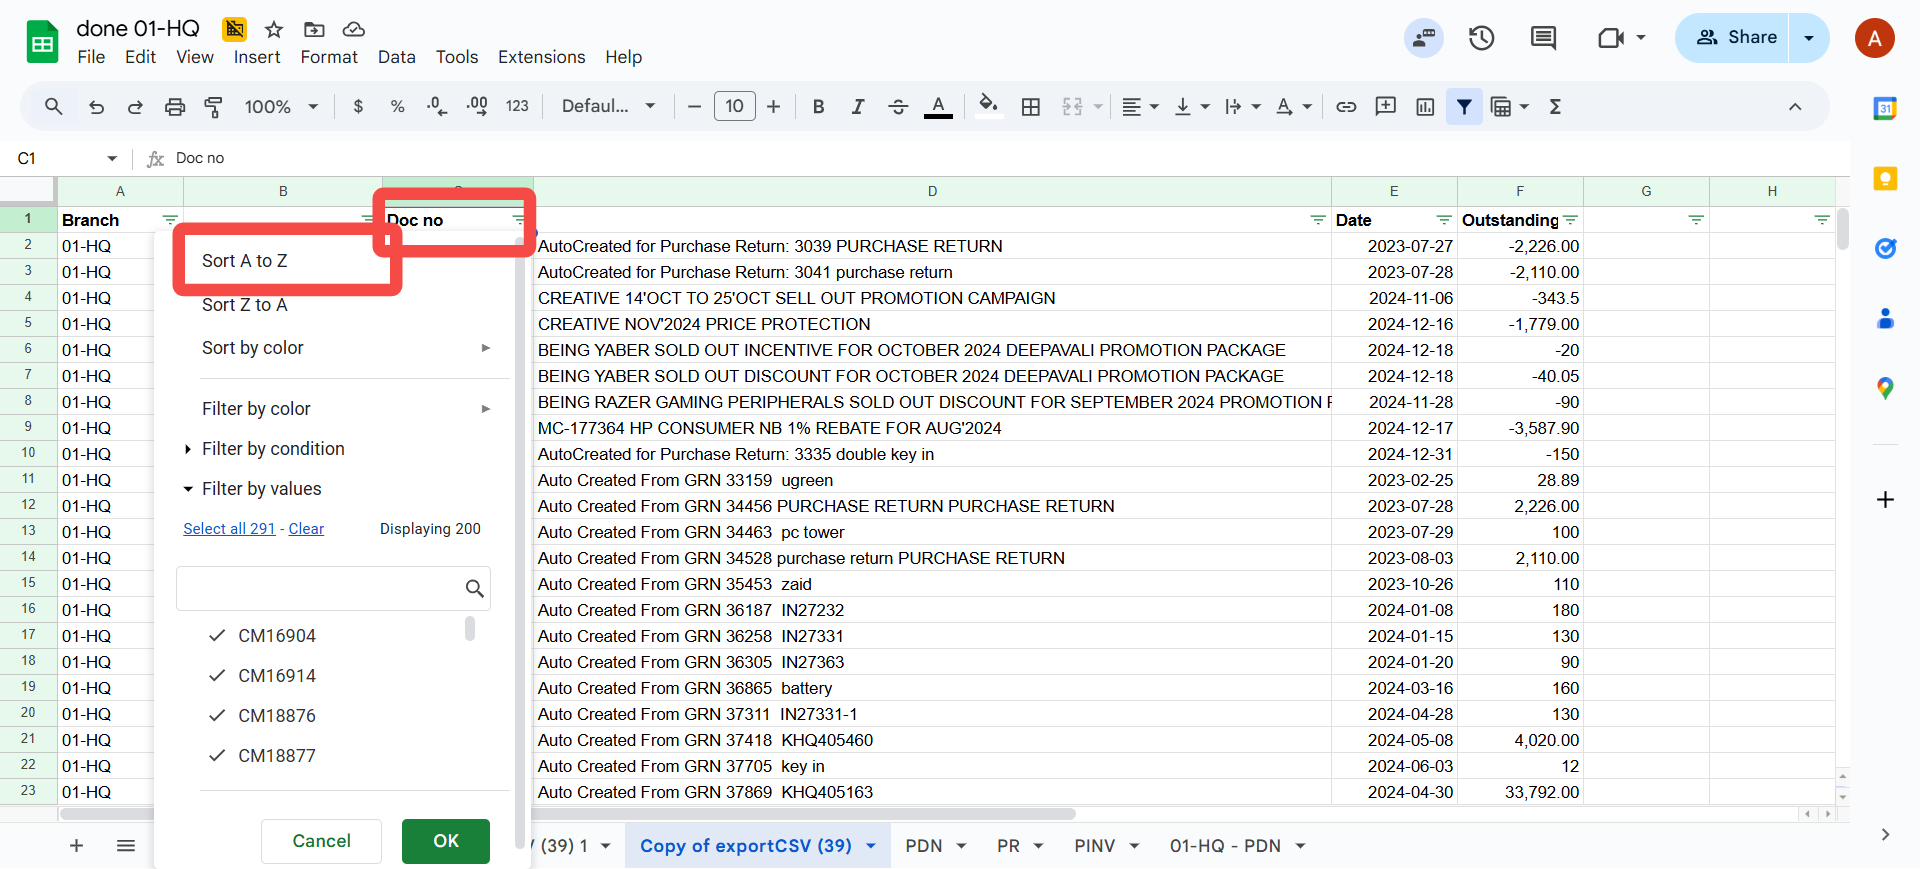1920x869 pixels.
Task: Decrease decimal places
Action: pyautogui.click(x=437, y=106)
